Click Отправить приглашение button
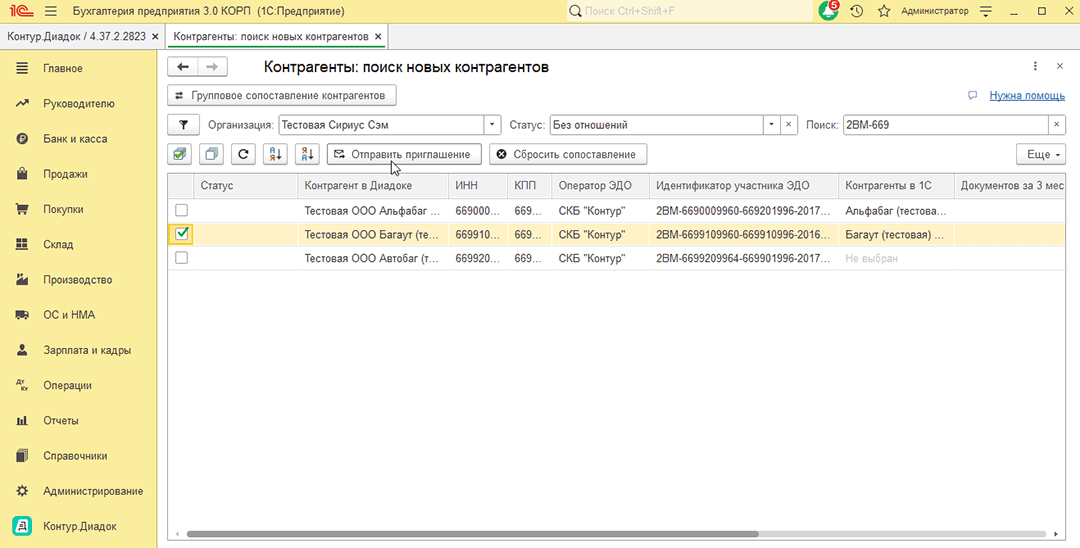 (x=404, y=154)
